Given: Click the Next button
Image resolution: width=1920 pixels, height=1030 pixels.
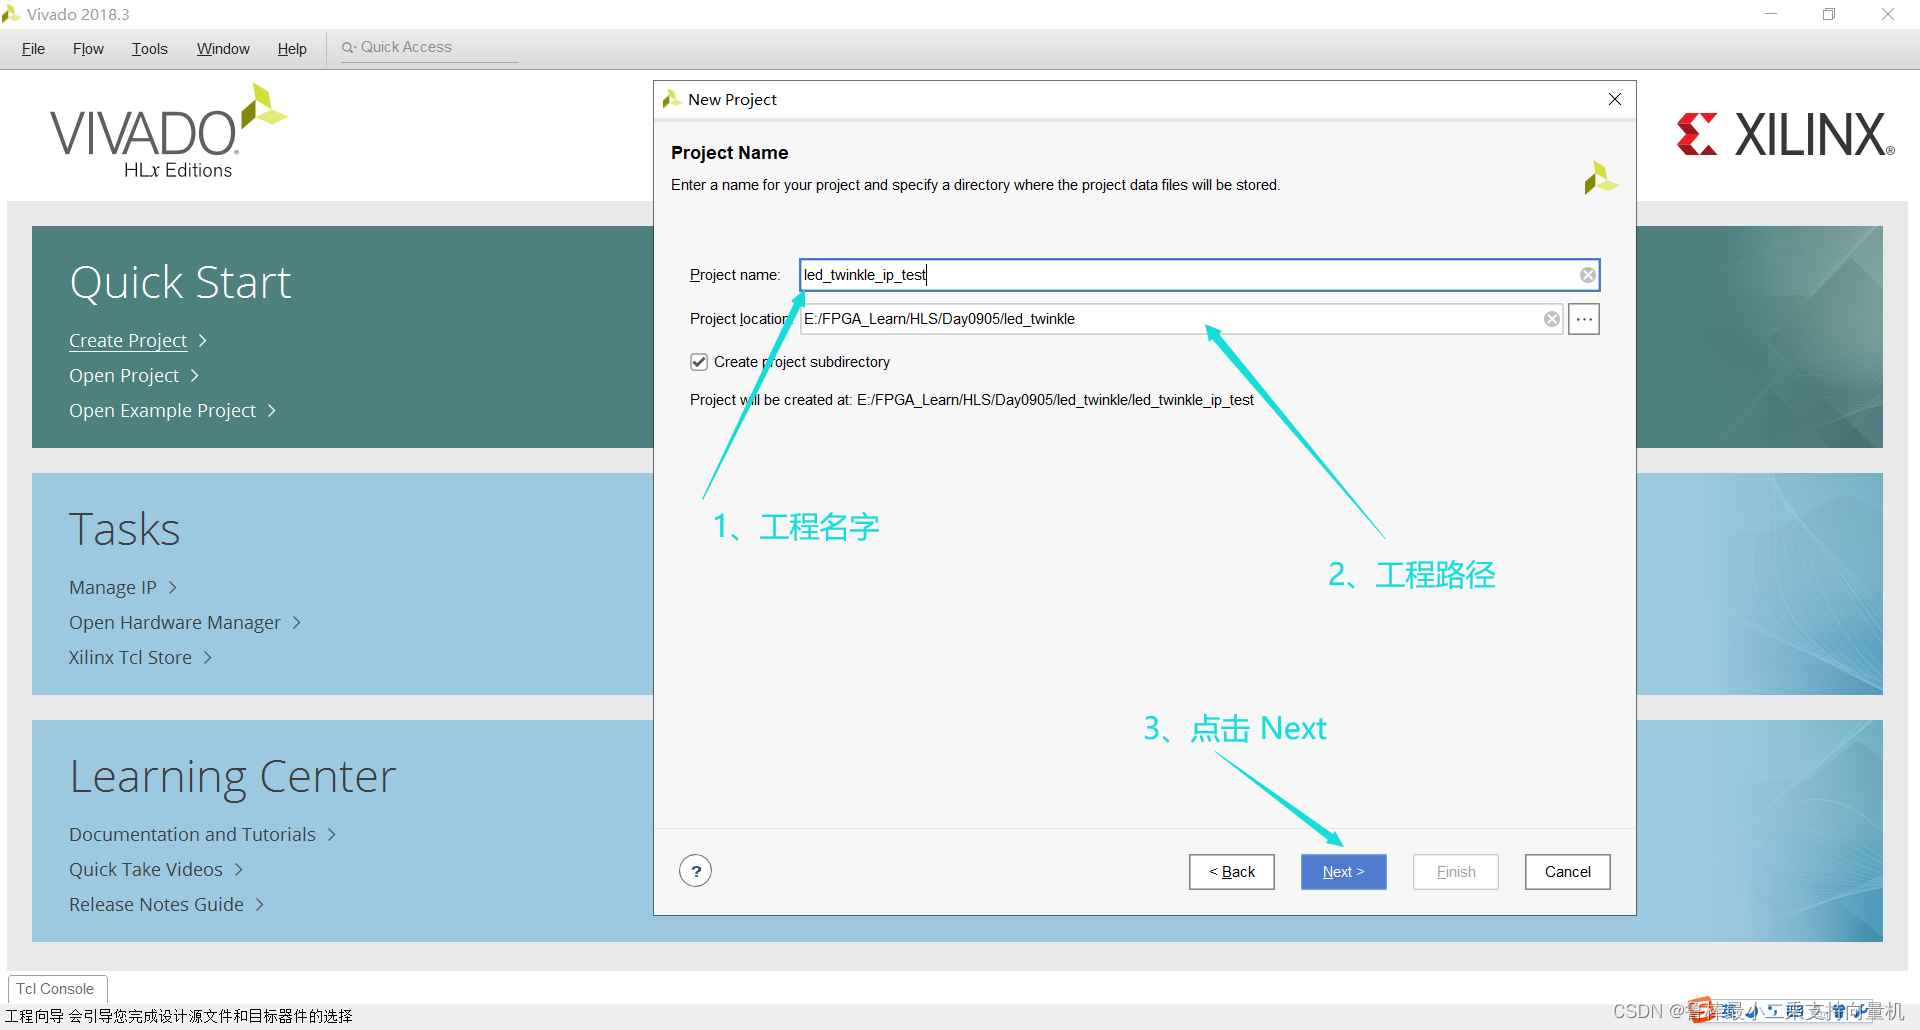Looking at the screenshot, I should pyautogui.click(x=1343, y=872).
